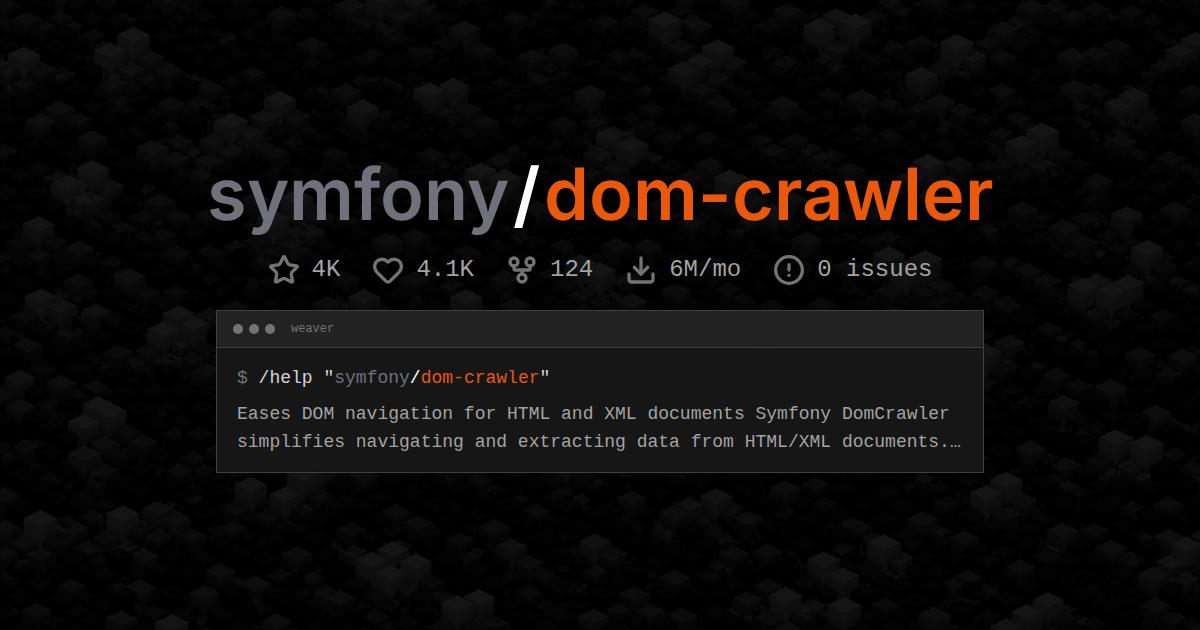Click the issues alert circle icon
This screenshot has width=1200, height=630.
coord(789,270)
